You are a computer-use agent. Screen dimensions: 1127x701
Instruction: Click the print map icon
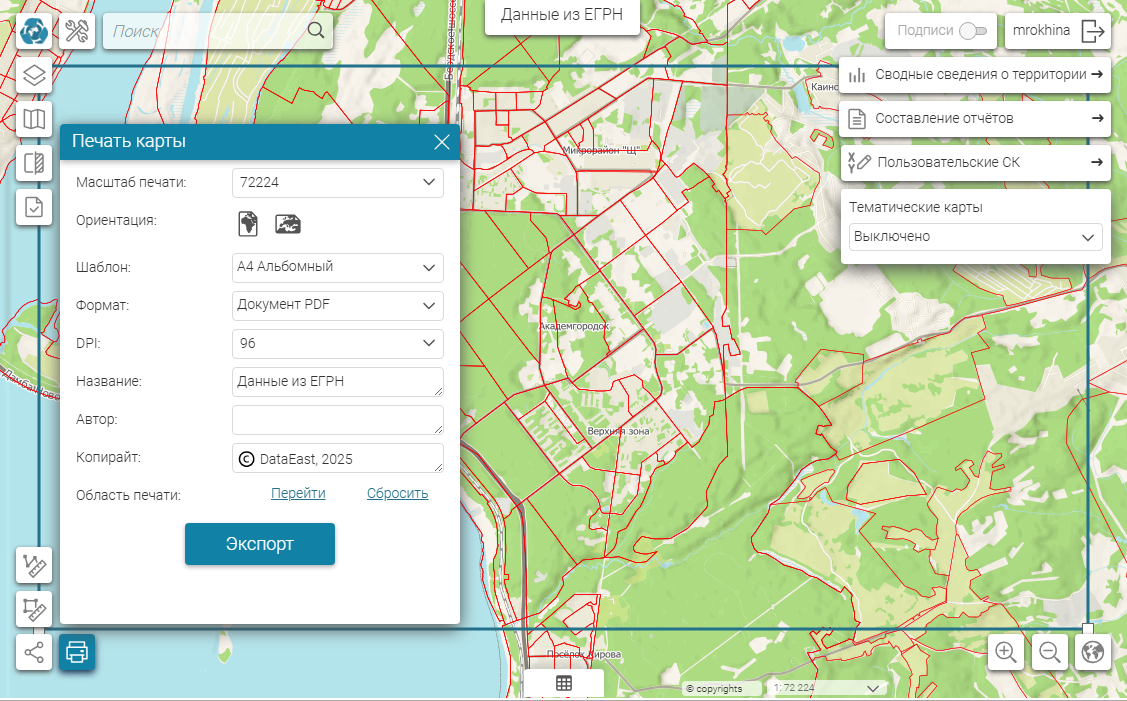pyautogui.click(x=77, y=653)
